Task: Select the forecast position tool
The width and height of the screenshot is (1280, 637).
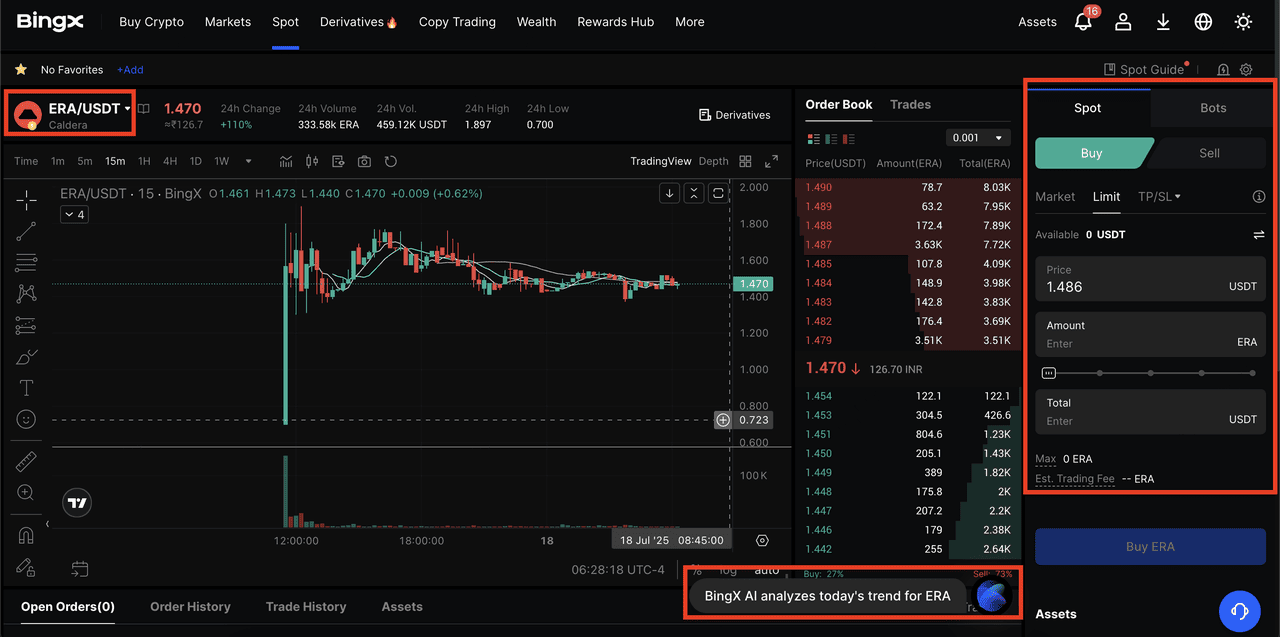Action: pyautogui.click(x=26, y=325)
